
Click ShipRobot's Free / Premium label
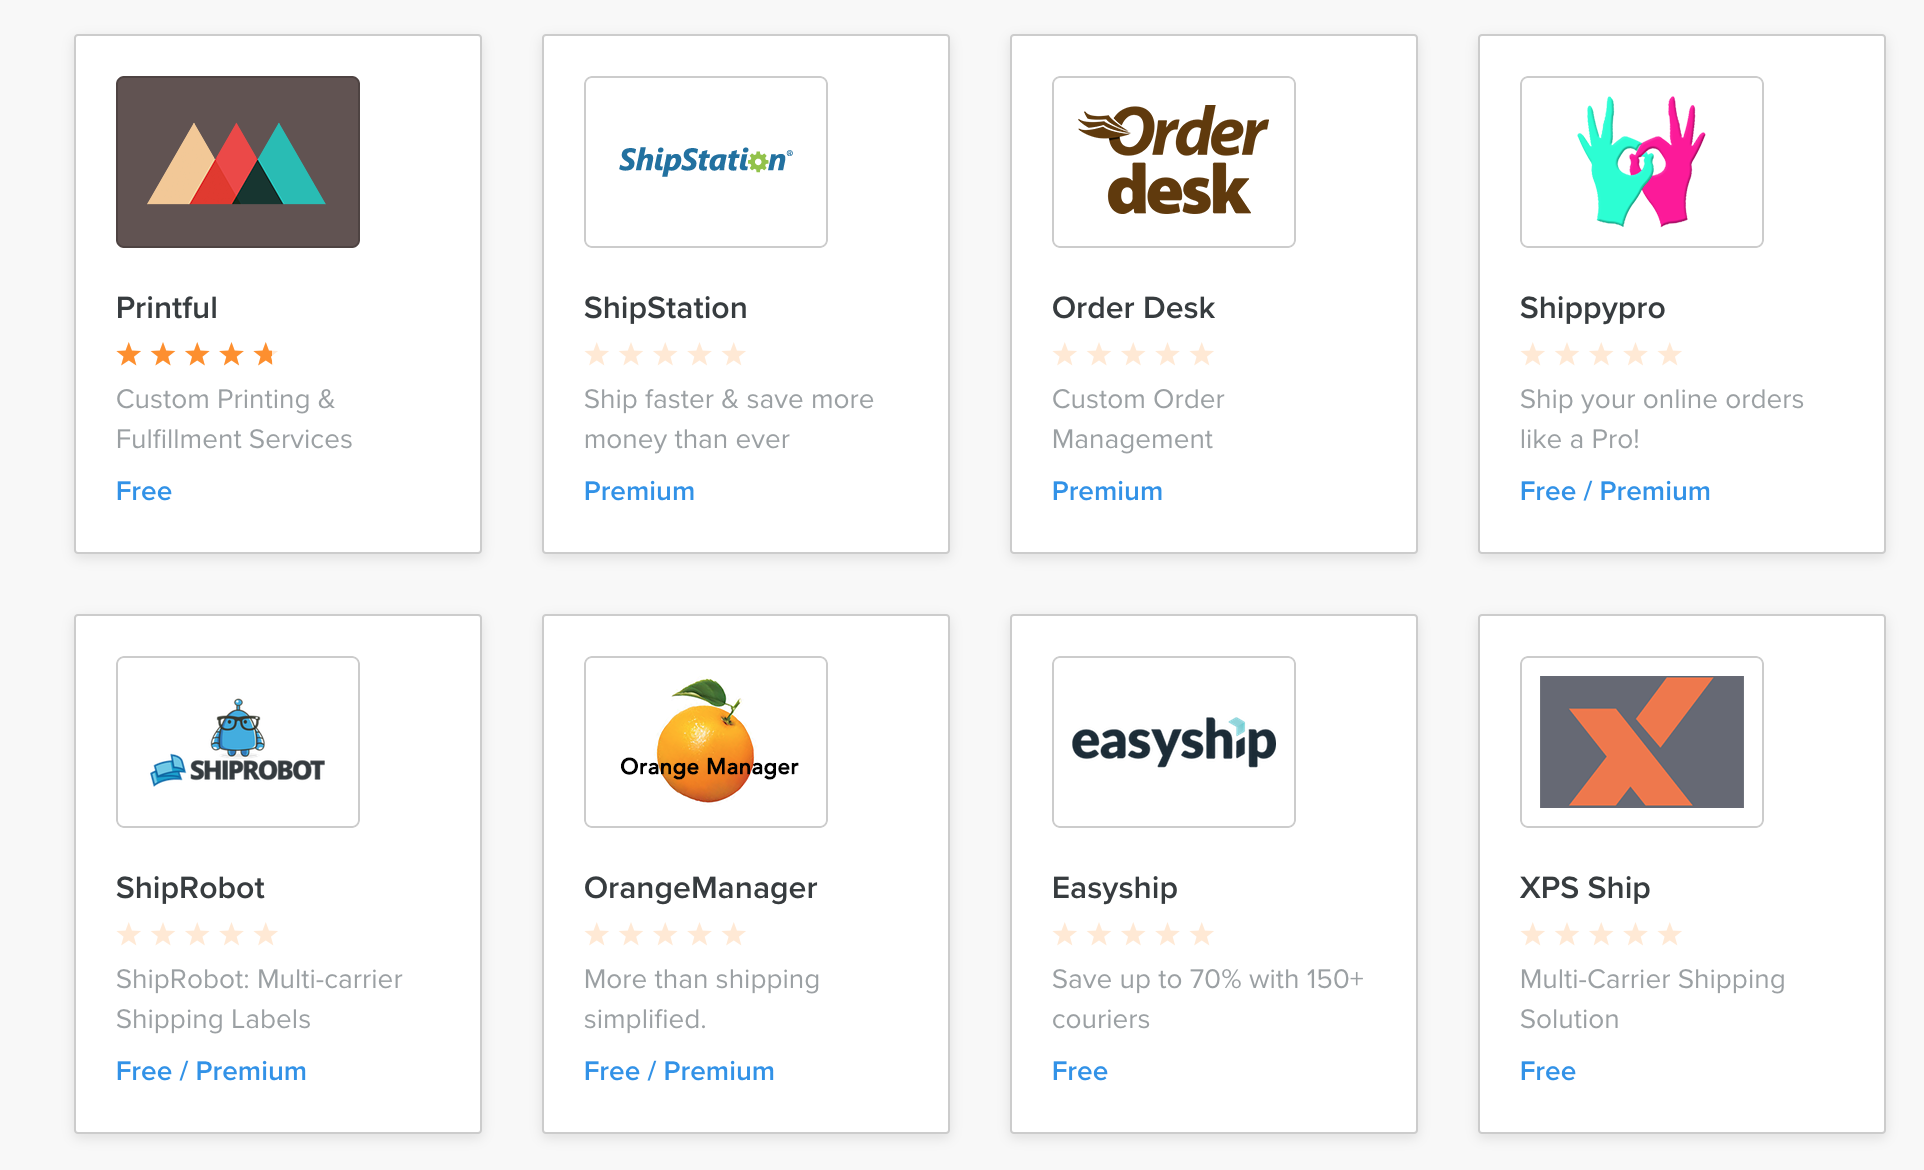click(x=211, y=1071)
